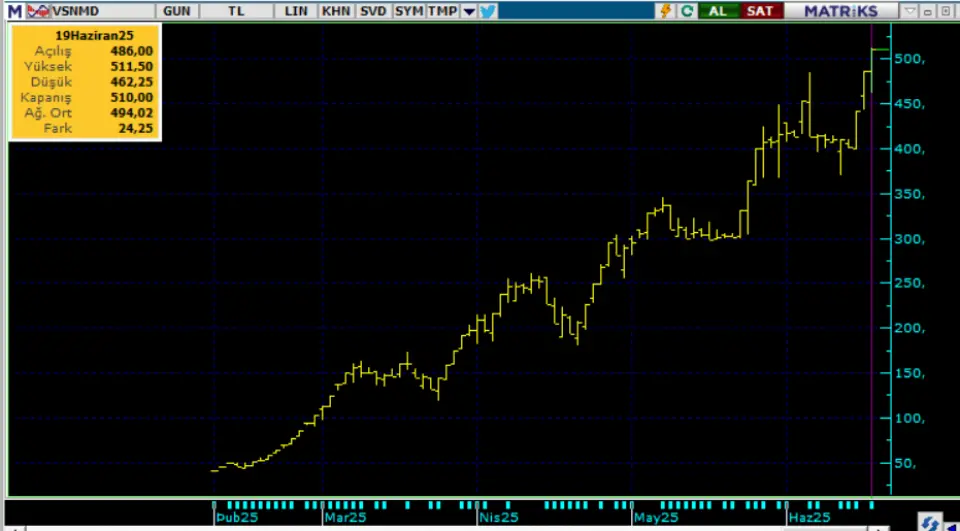Click the Twitter bird icon

click(x=488, y=11)
